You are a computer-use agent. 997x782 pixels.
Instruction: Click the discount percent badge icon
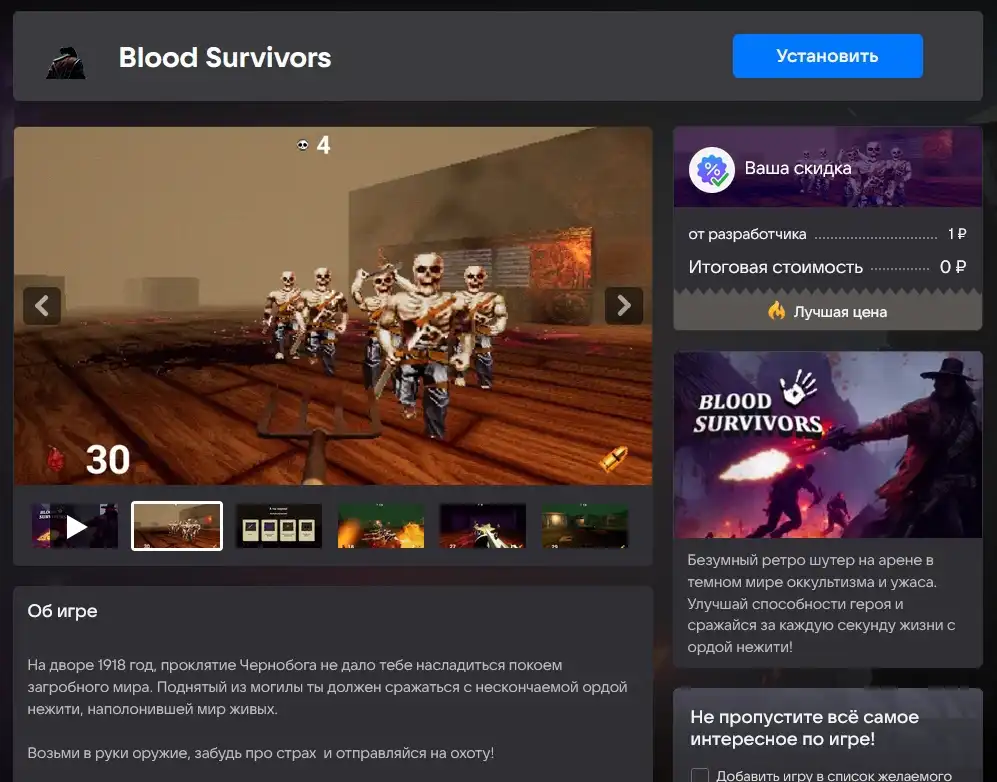pyautogui.click(x=712, y=170)
